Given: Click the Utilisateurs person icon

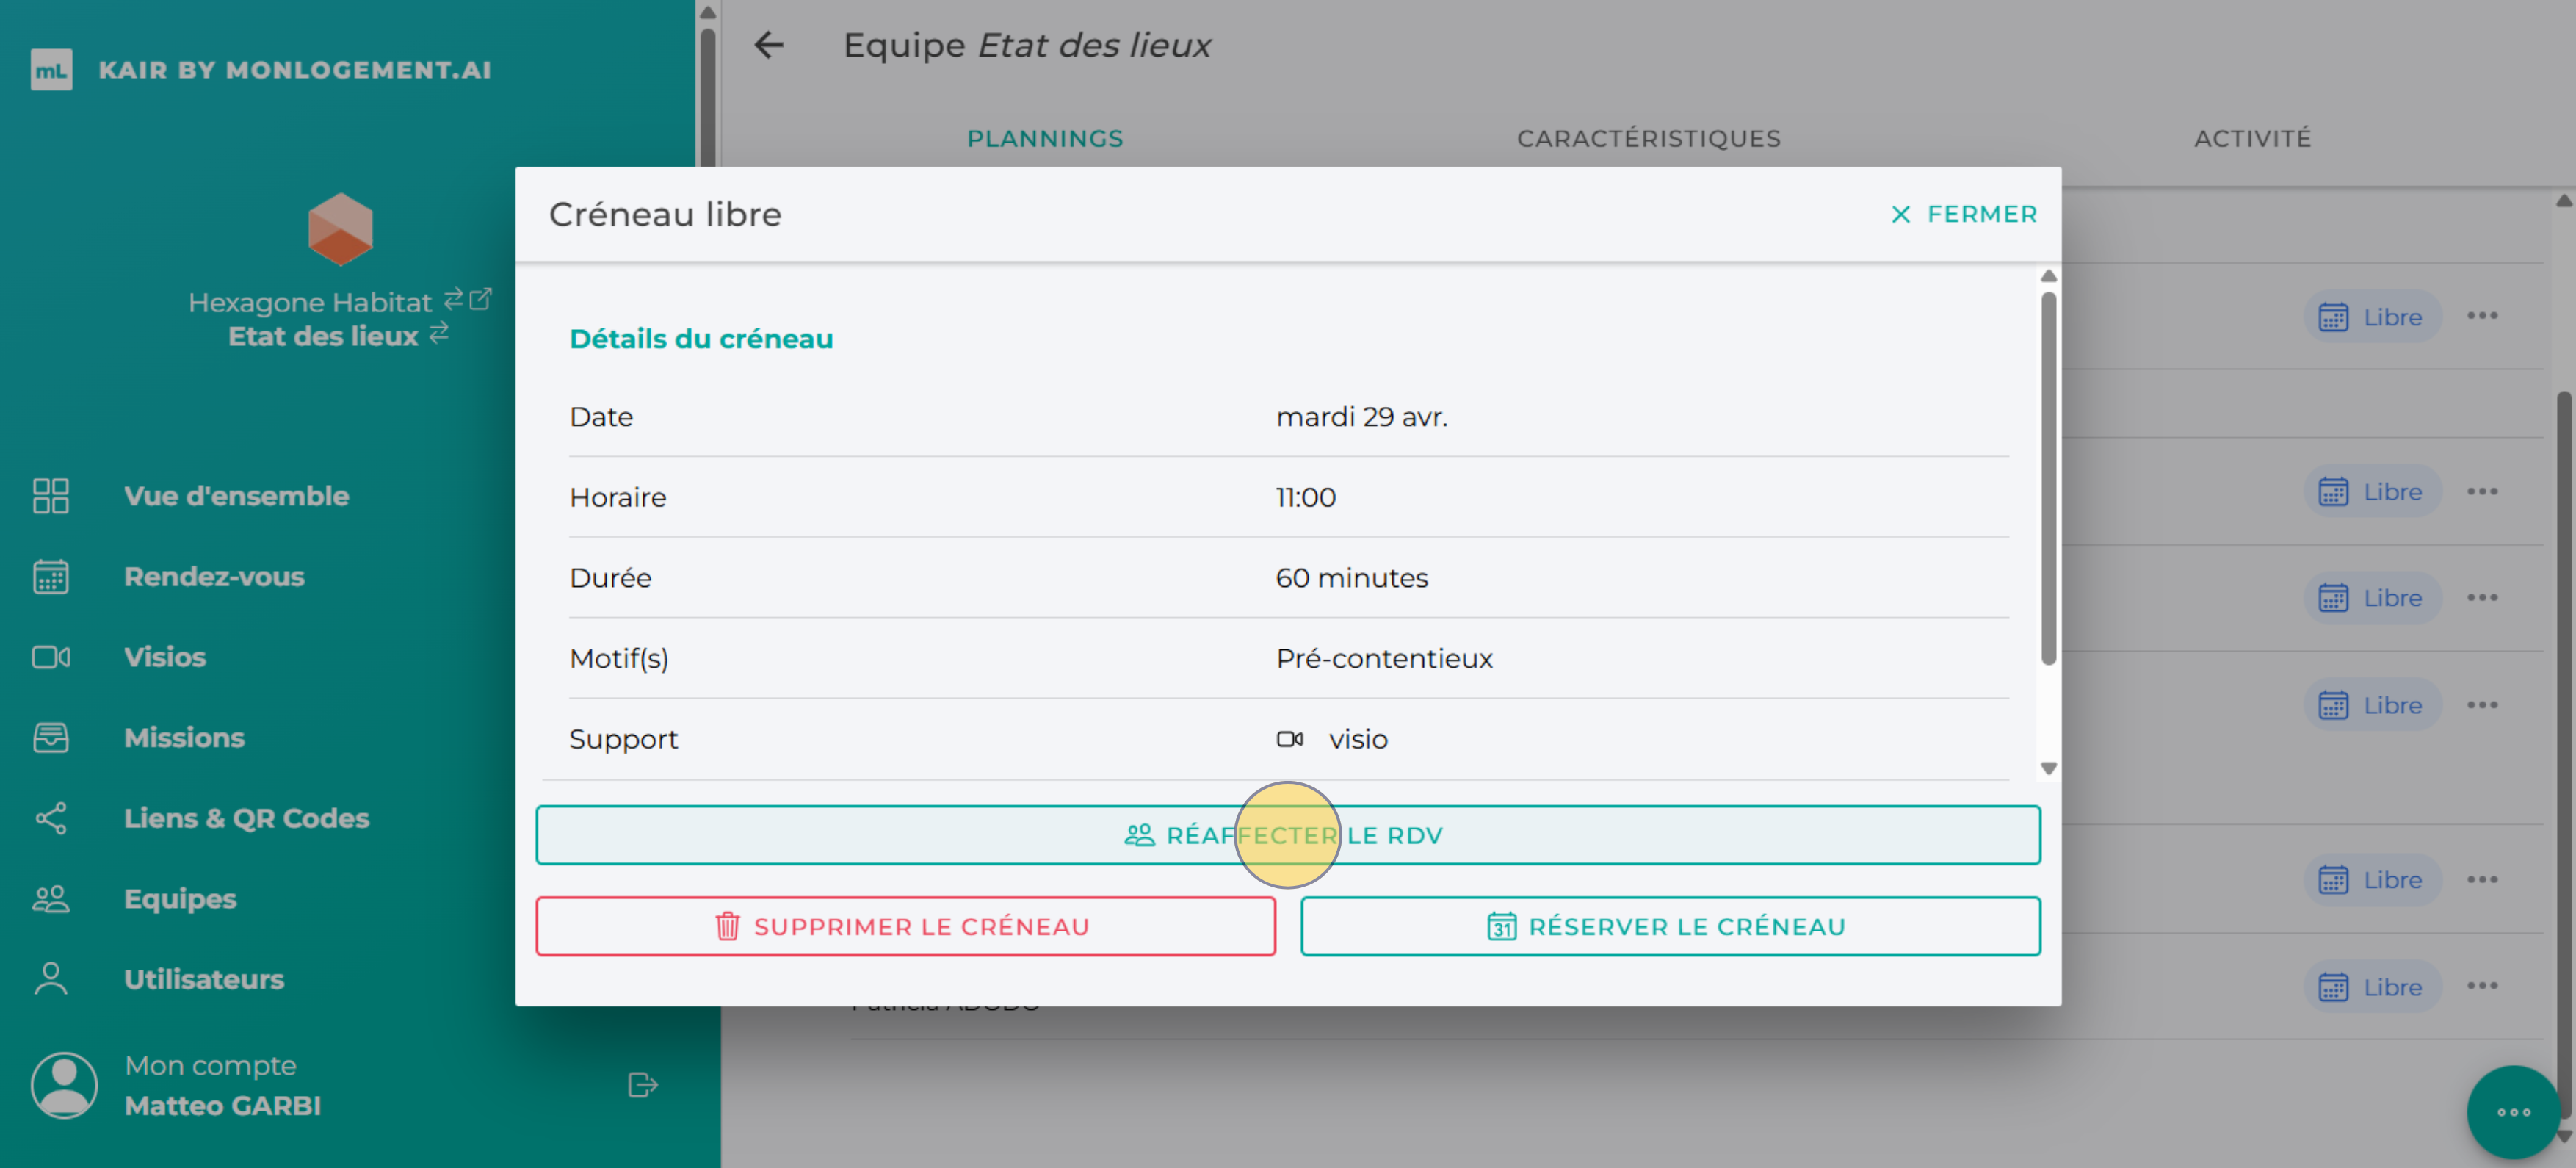Looking at the screenshot, I should coord(50,979).
